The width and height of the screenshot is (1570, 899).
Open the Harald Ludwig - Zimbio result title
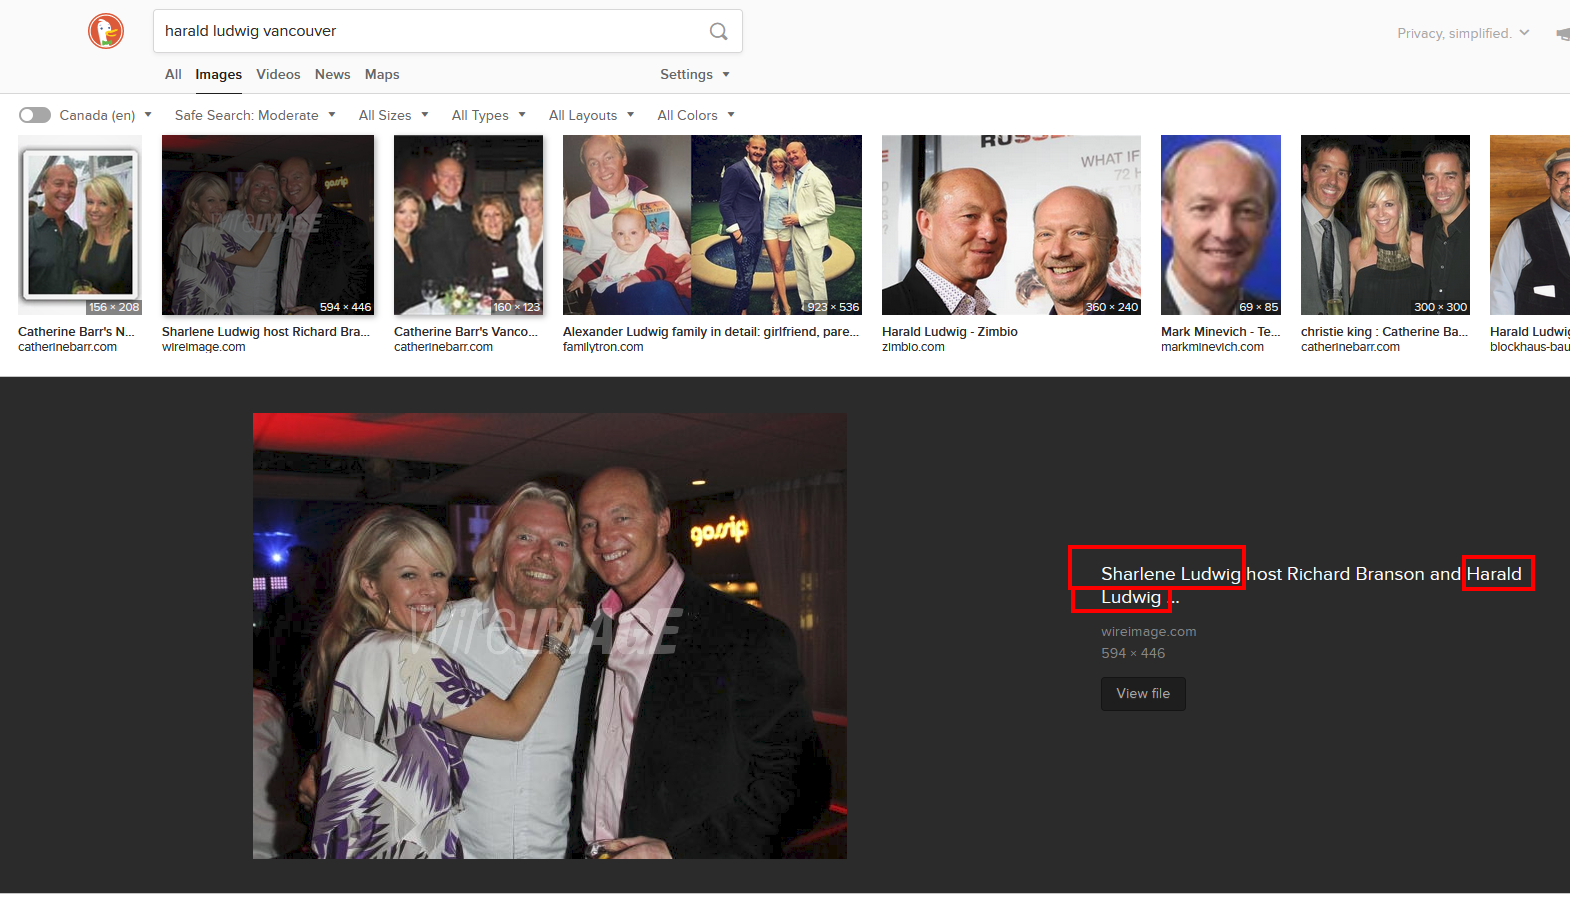point(949,331)
